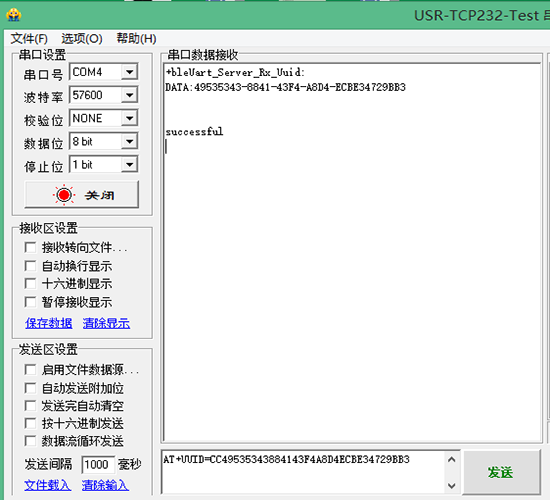Toggle 数据流循环发送 checkbox
Image resolution: width=550 pixels, height=500 pixels.
pos(30,441)
